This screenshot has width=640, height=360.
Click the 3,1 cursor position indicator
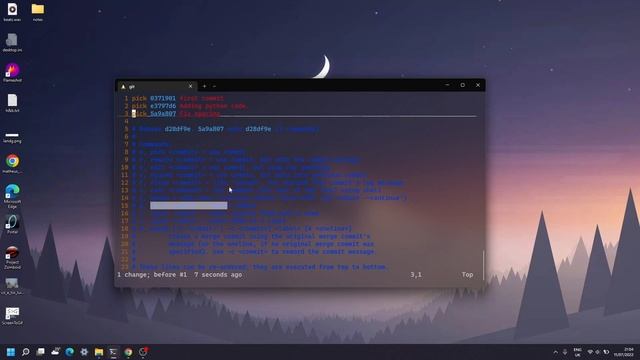[x=416, y=275]
